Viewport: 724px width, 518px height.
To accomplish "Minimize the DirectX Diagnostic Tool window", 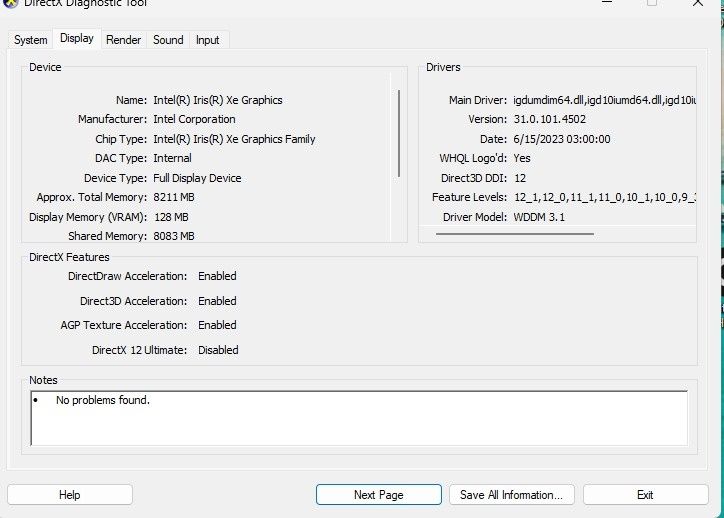I will (607, 3).
